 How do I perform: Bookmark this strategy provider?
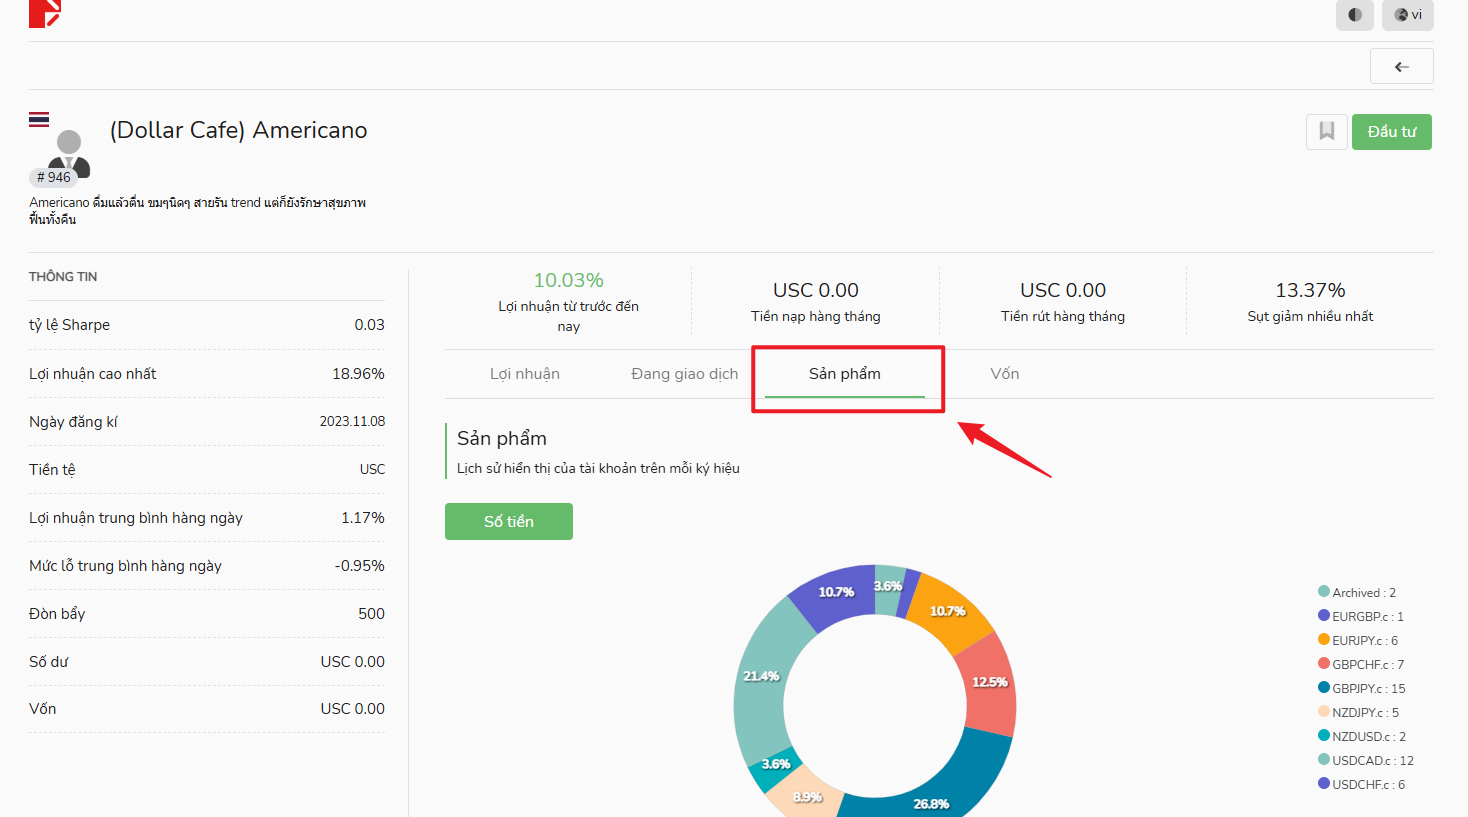tap(1327, 132)
